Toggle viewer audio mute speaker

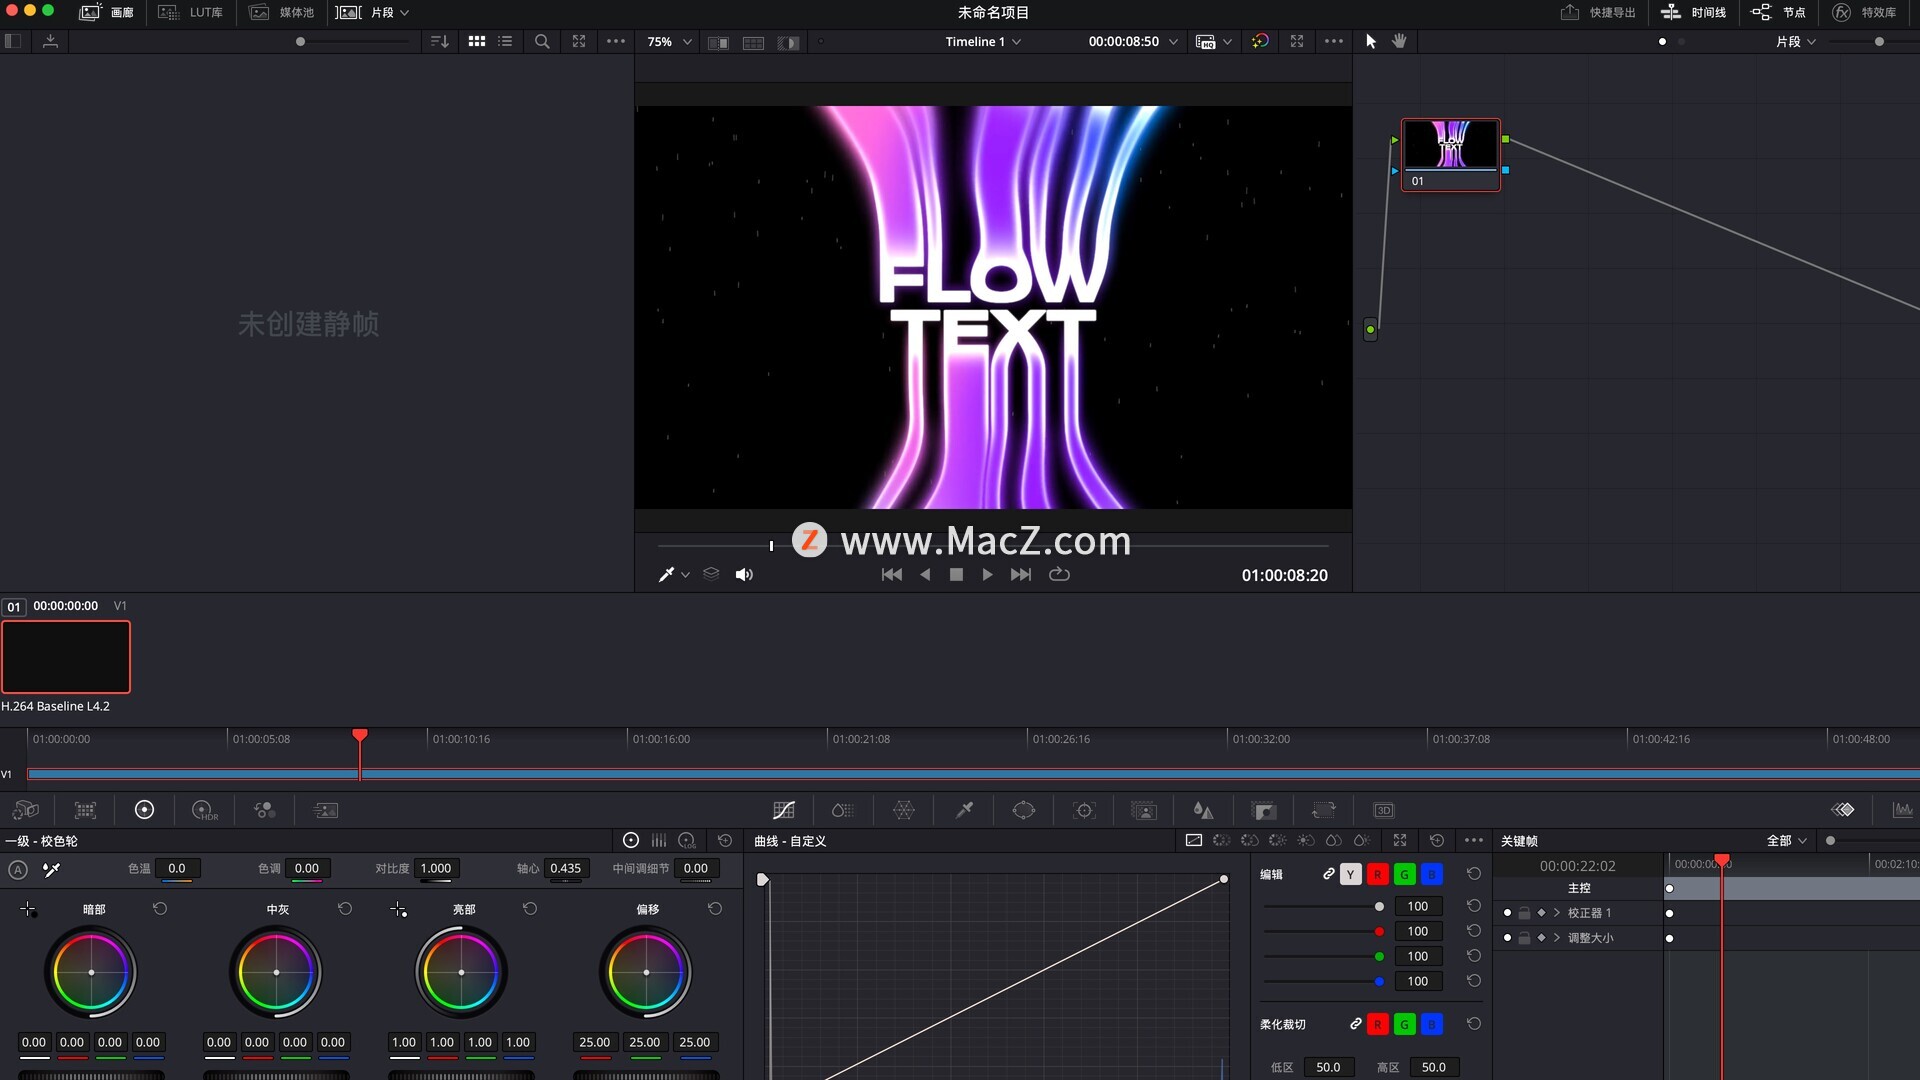(x=744, y=574)
